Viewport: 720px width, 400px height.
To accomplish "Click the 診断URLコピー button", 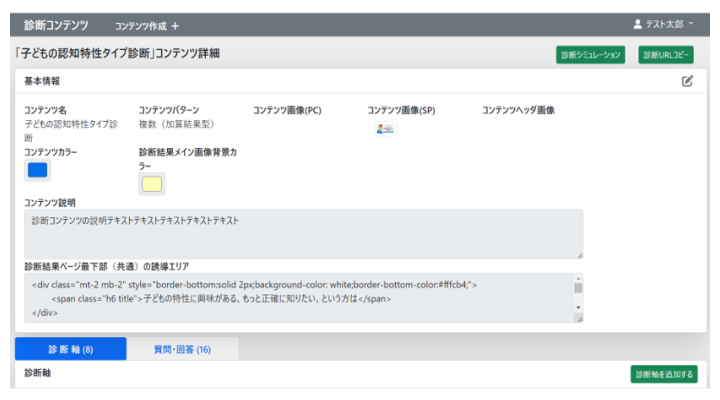I will click(666, 55).
